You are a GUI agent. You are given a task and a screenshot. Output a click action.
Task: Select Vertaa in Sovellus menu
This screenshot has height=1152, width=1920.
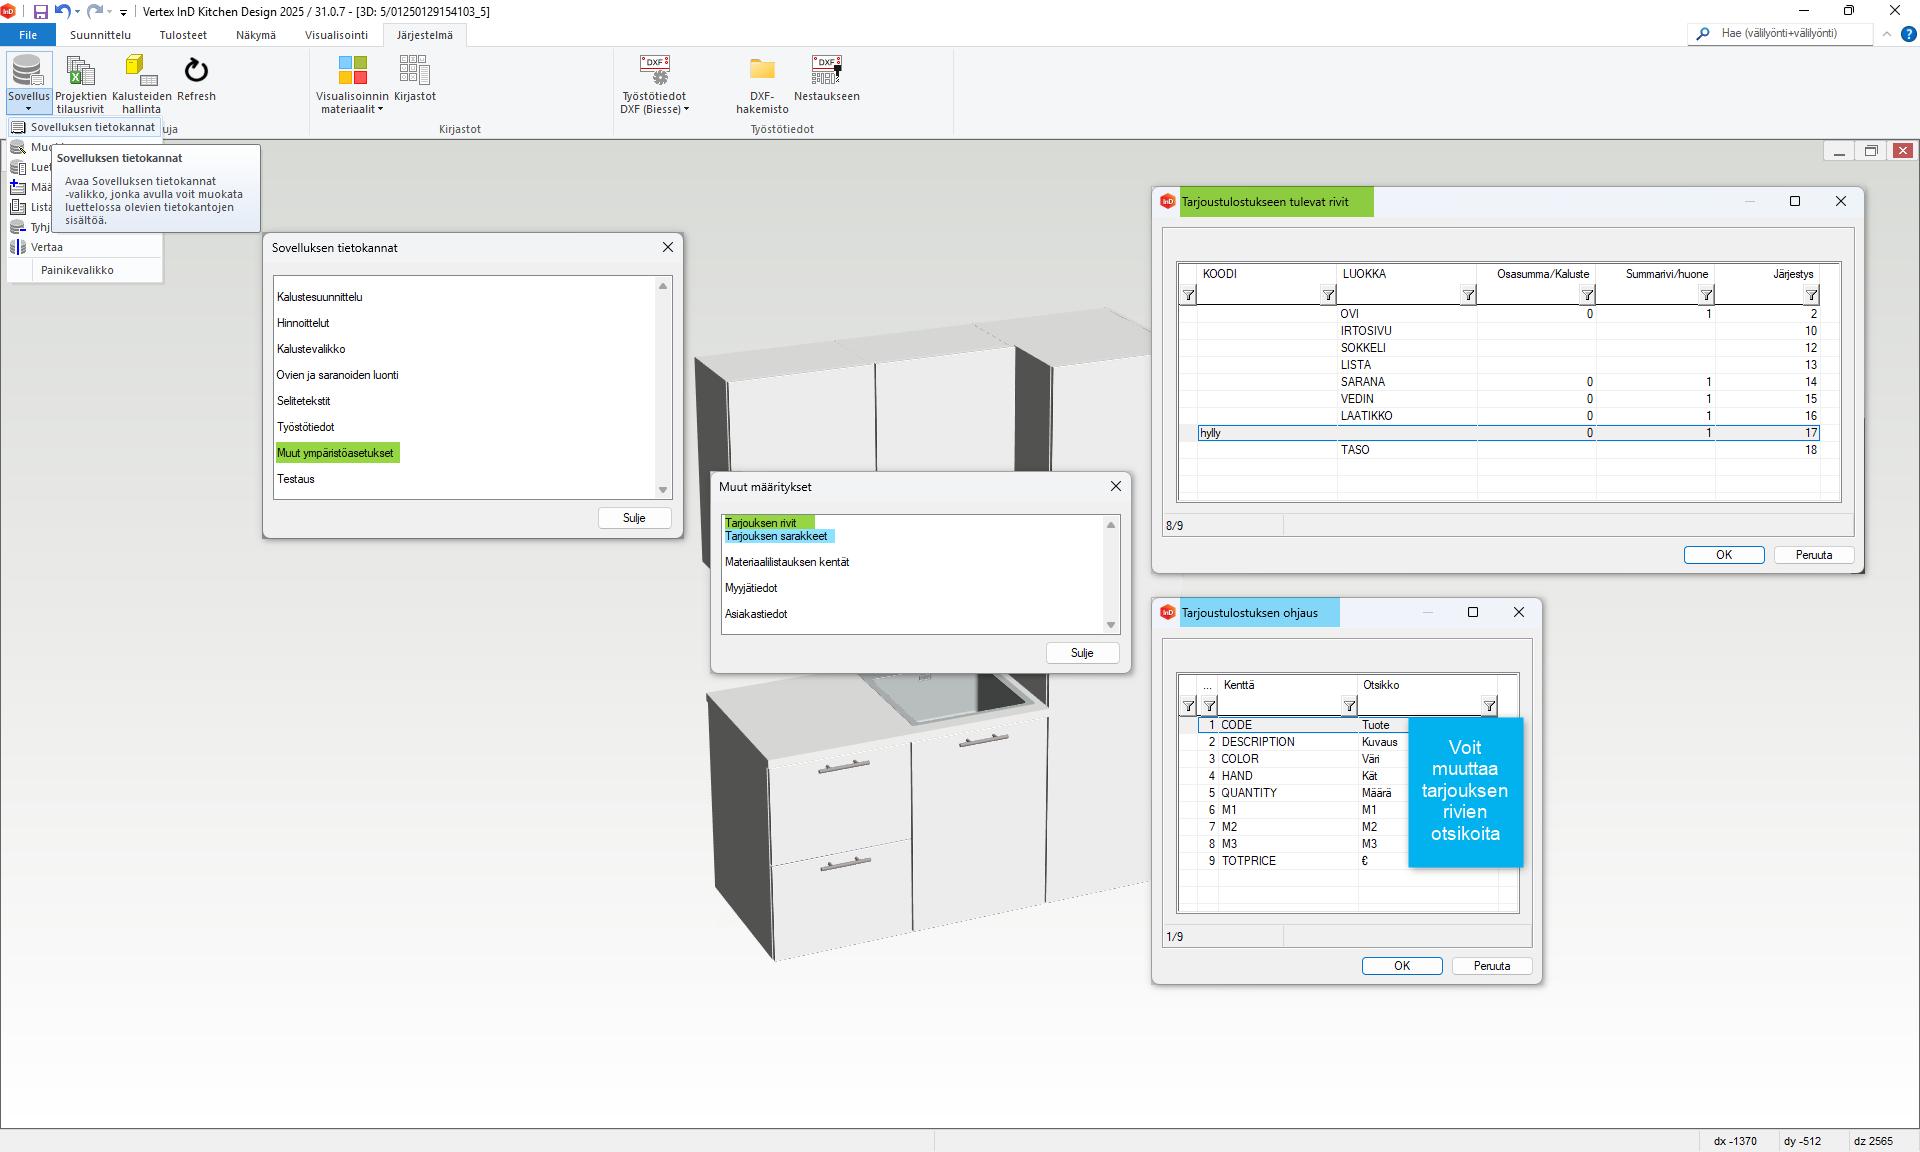coord(46,247)
